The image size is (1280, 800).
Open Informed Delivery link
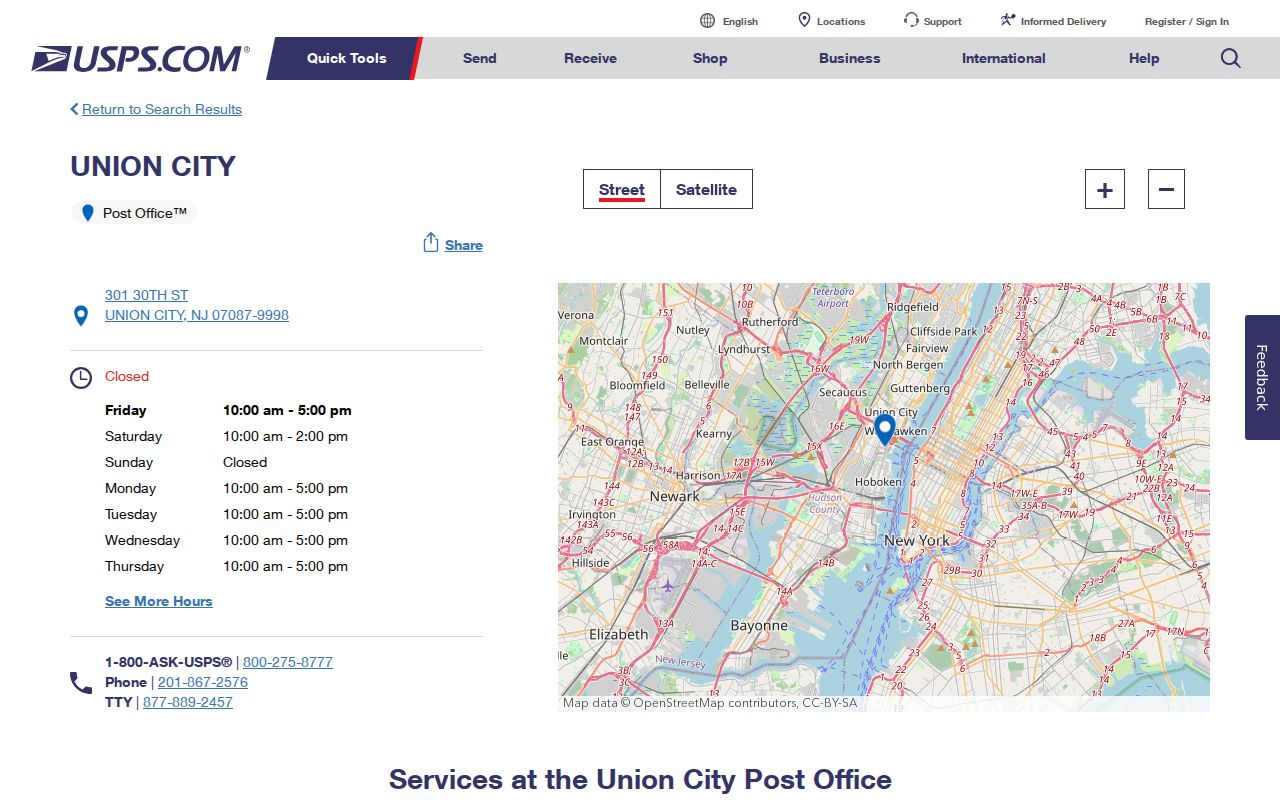coord(1064,21)
